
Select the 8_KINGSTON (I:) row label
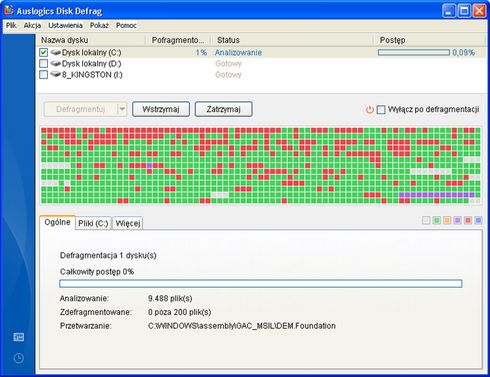click(x=92, y=74)
